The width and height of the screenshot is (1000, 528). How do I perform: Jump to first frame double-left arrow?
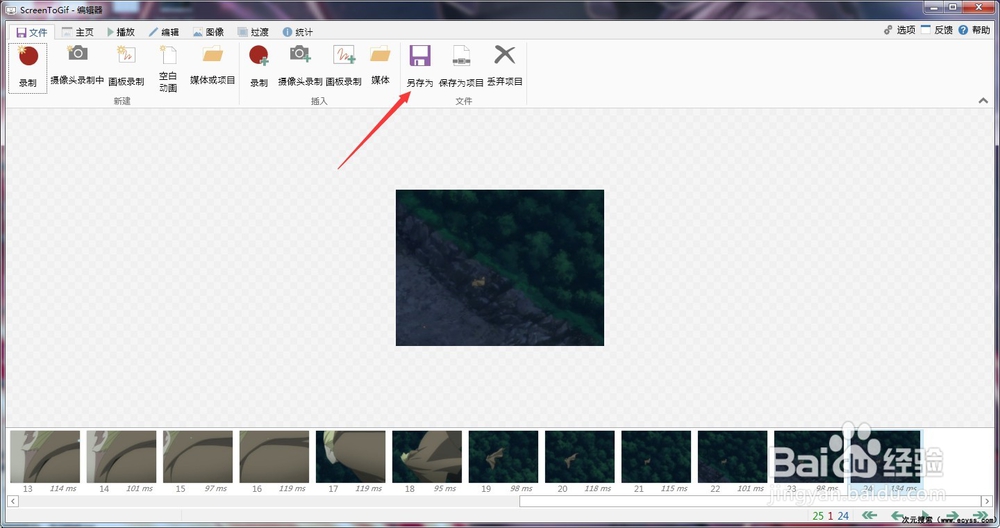(x=869, y=515)
